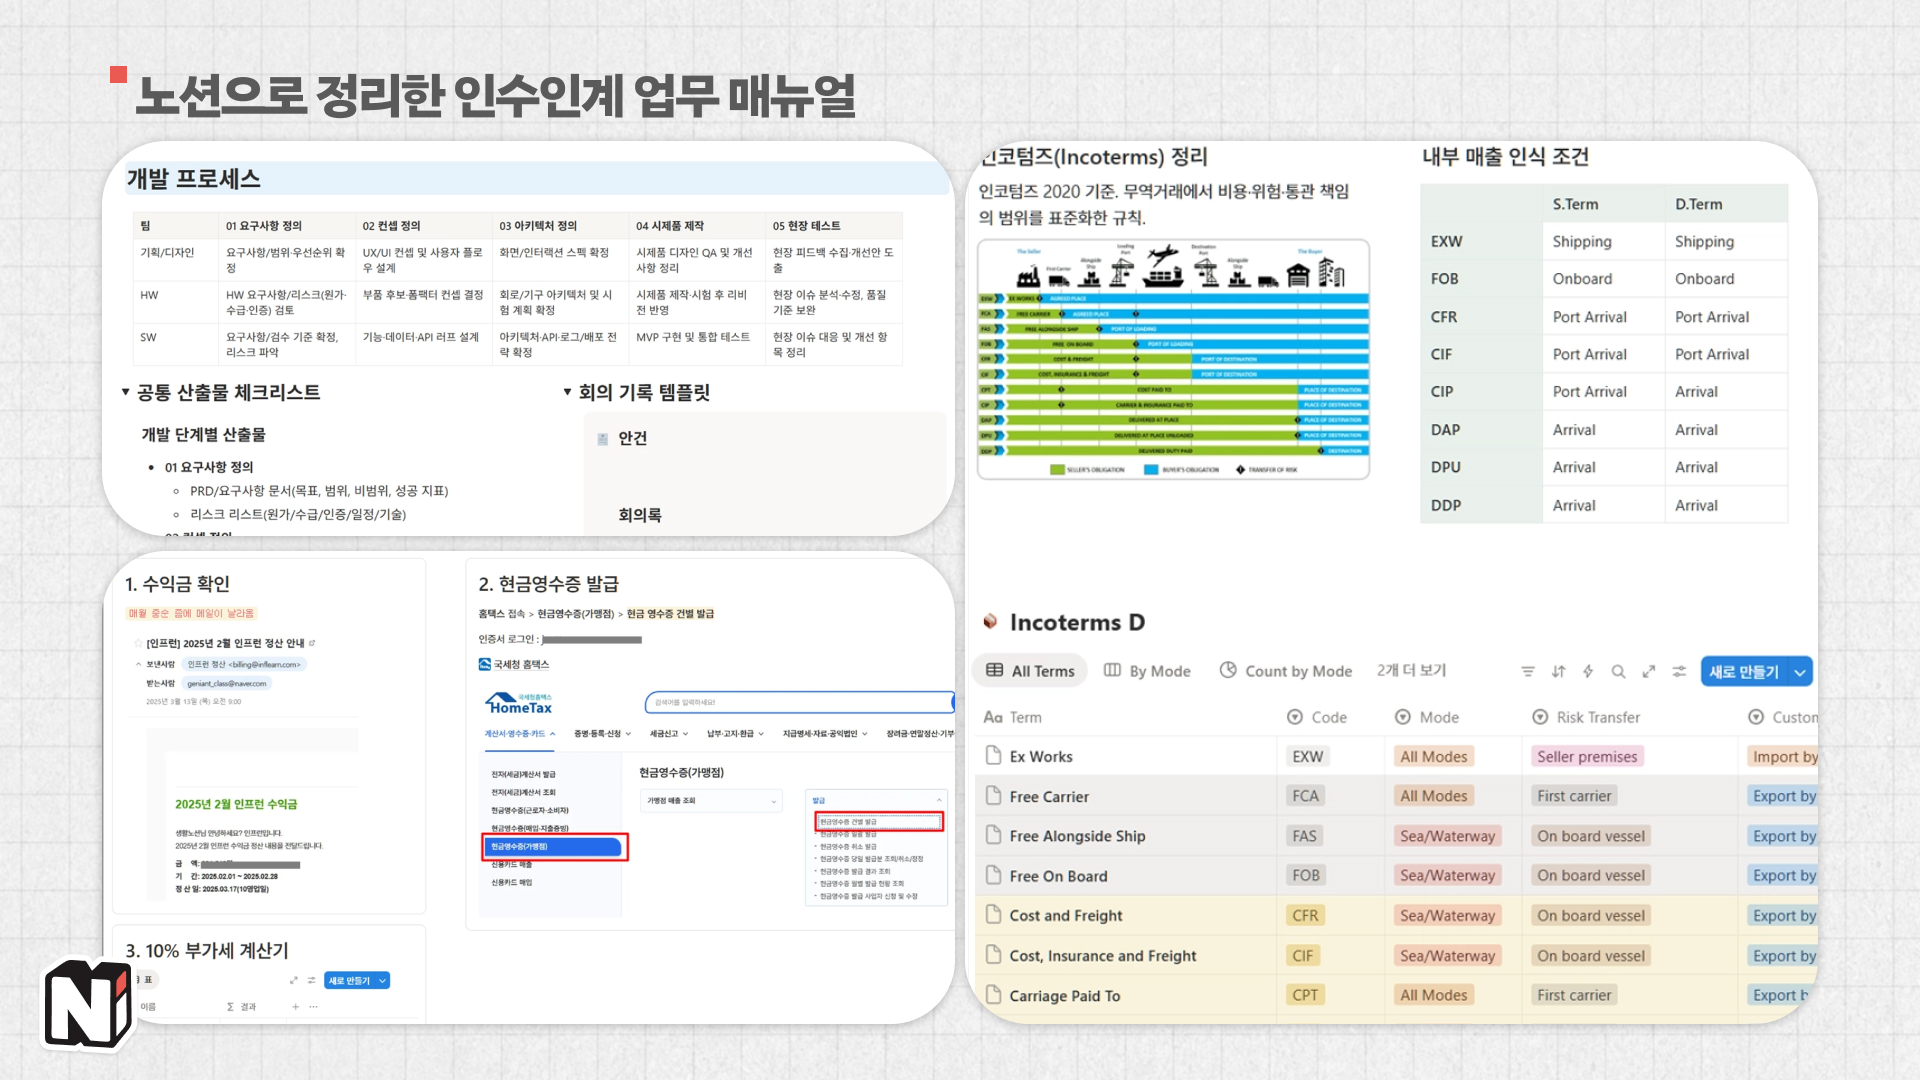Click expand icon in VAT calculator table
The image size is (1920, 1080).
pos(294,981)
